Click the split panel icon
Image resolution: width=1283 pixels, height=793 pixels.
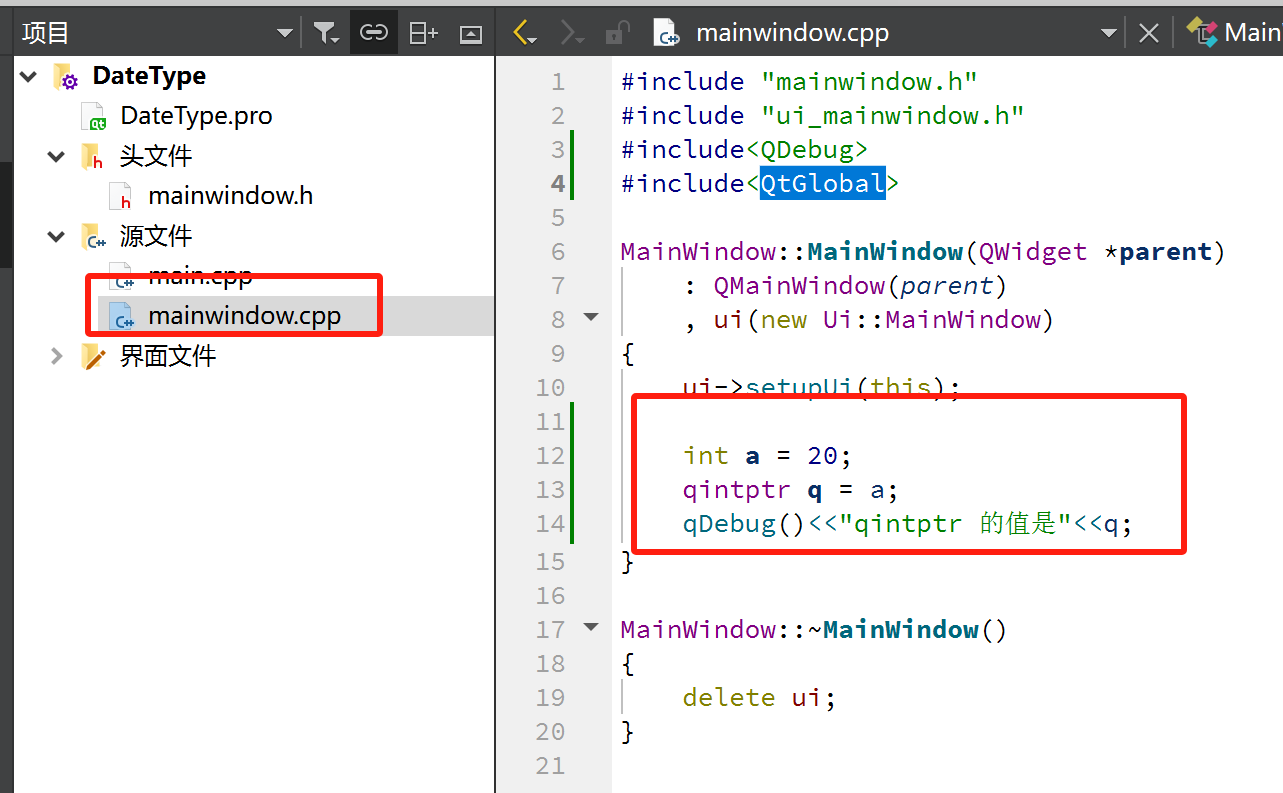coord(424,33)
